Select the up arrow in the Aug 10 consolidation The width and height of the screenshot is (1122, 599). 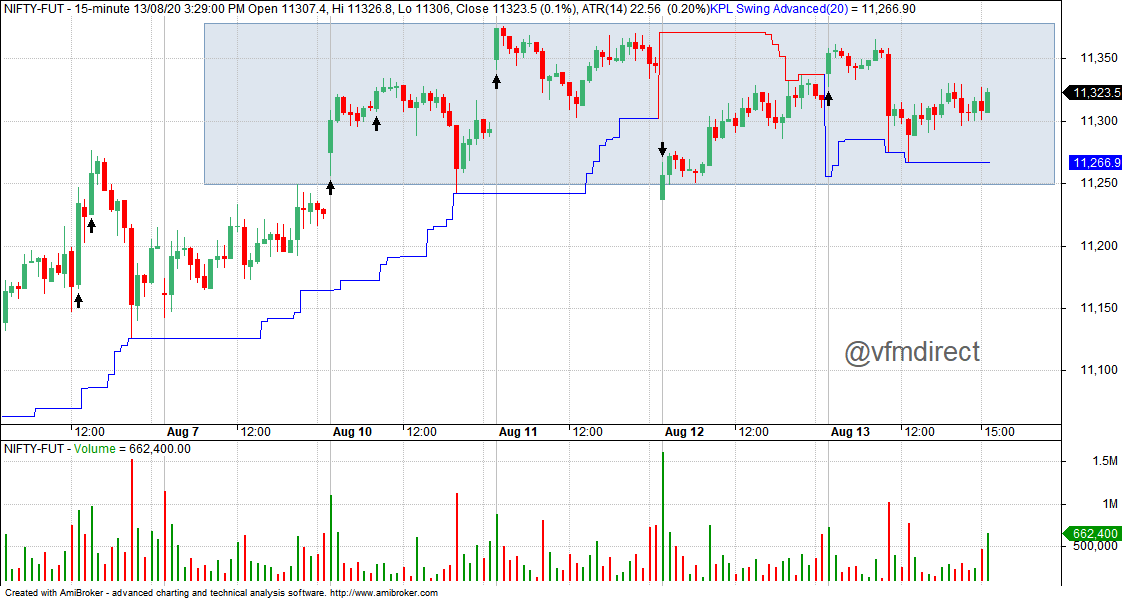pyautogui.click(x=376, y=122)
